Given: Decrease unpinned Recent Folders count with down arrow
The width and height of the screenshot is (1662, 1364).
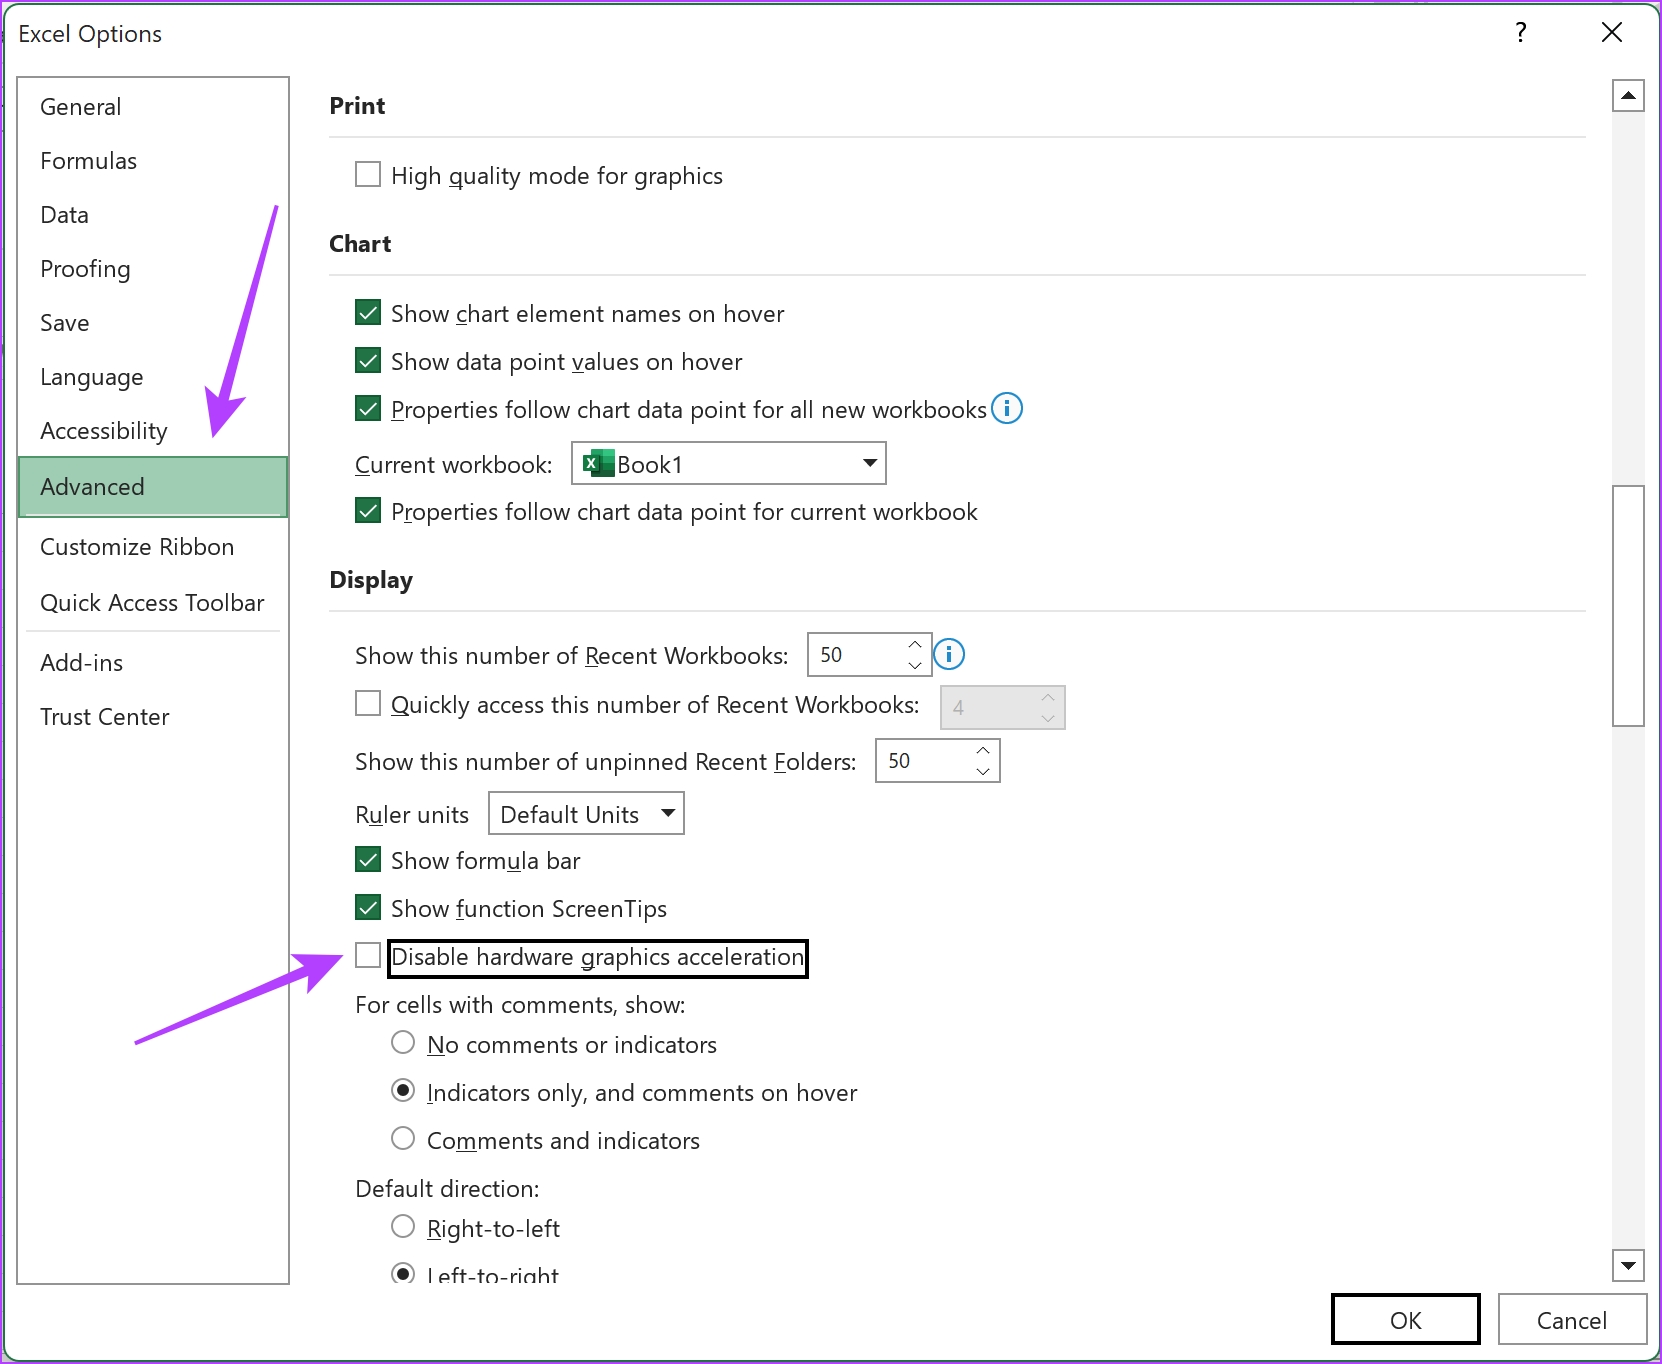Looking at the screenshot, I should point(983,771).
